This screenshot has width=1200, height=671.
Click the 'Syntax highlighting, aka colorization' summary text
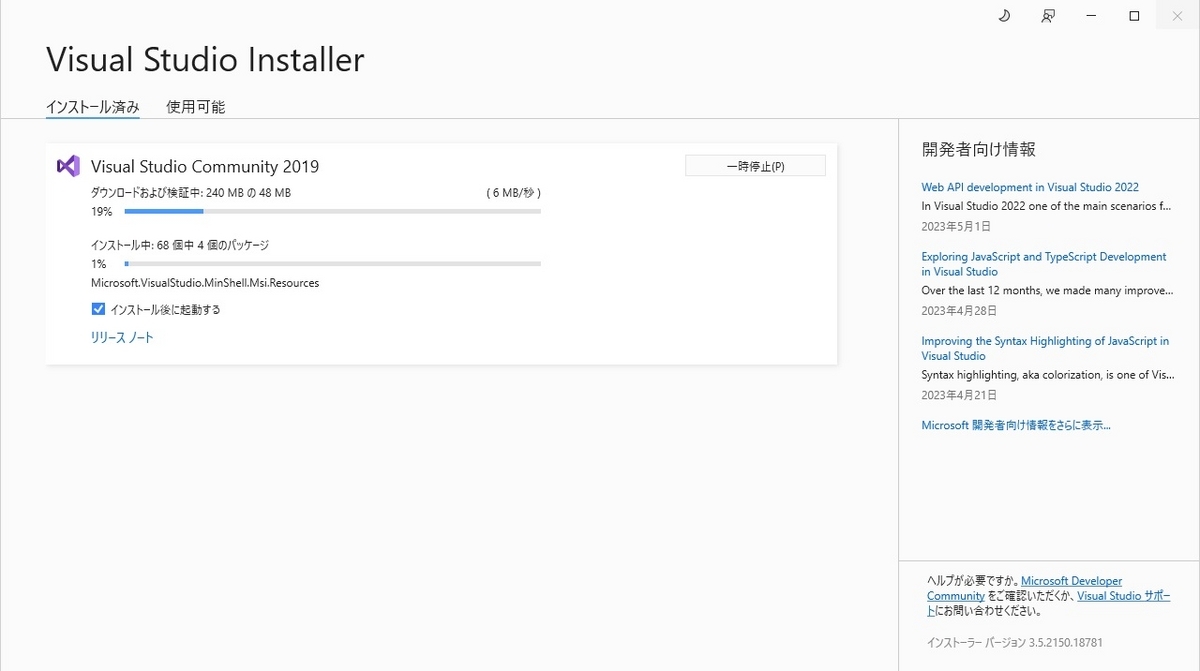[x=1047, y=375]
